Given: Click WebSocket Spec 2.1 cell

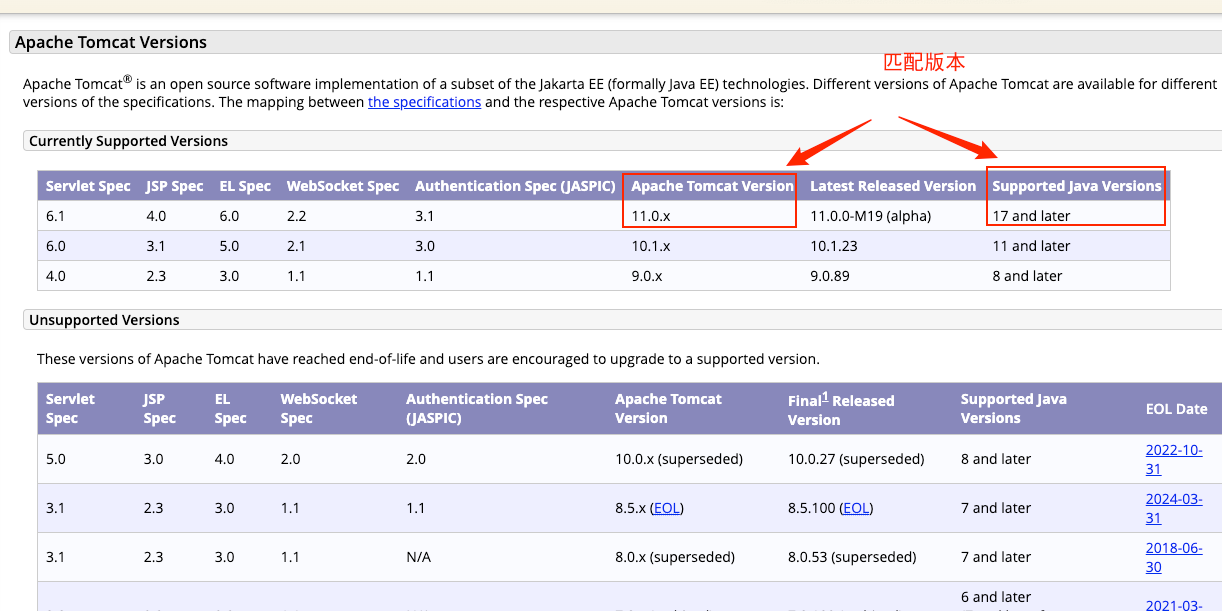Looking at the screenshot, I should pyautogui.click(x=296, y=246).
